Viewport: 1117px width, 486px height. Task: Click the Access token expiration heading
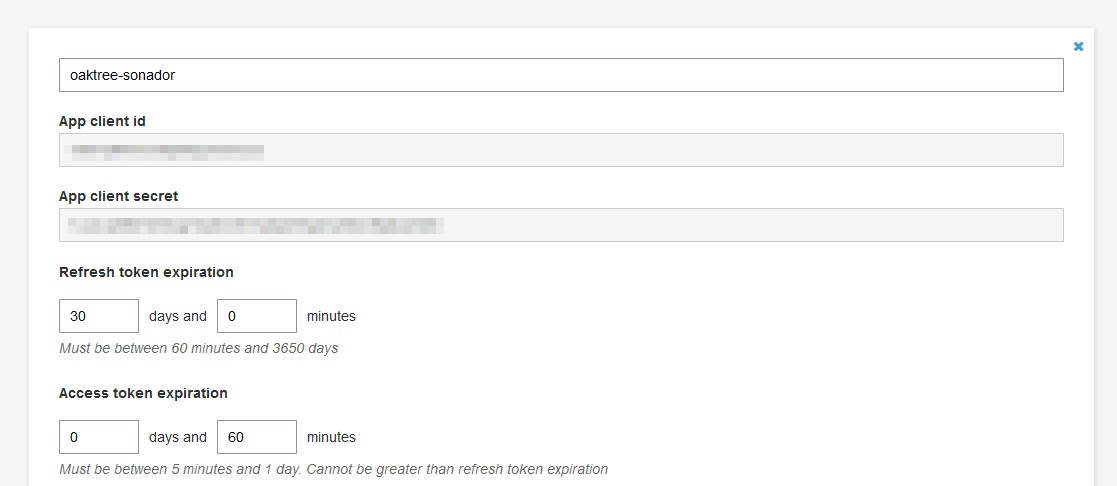(x=143, y=393)
